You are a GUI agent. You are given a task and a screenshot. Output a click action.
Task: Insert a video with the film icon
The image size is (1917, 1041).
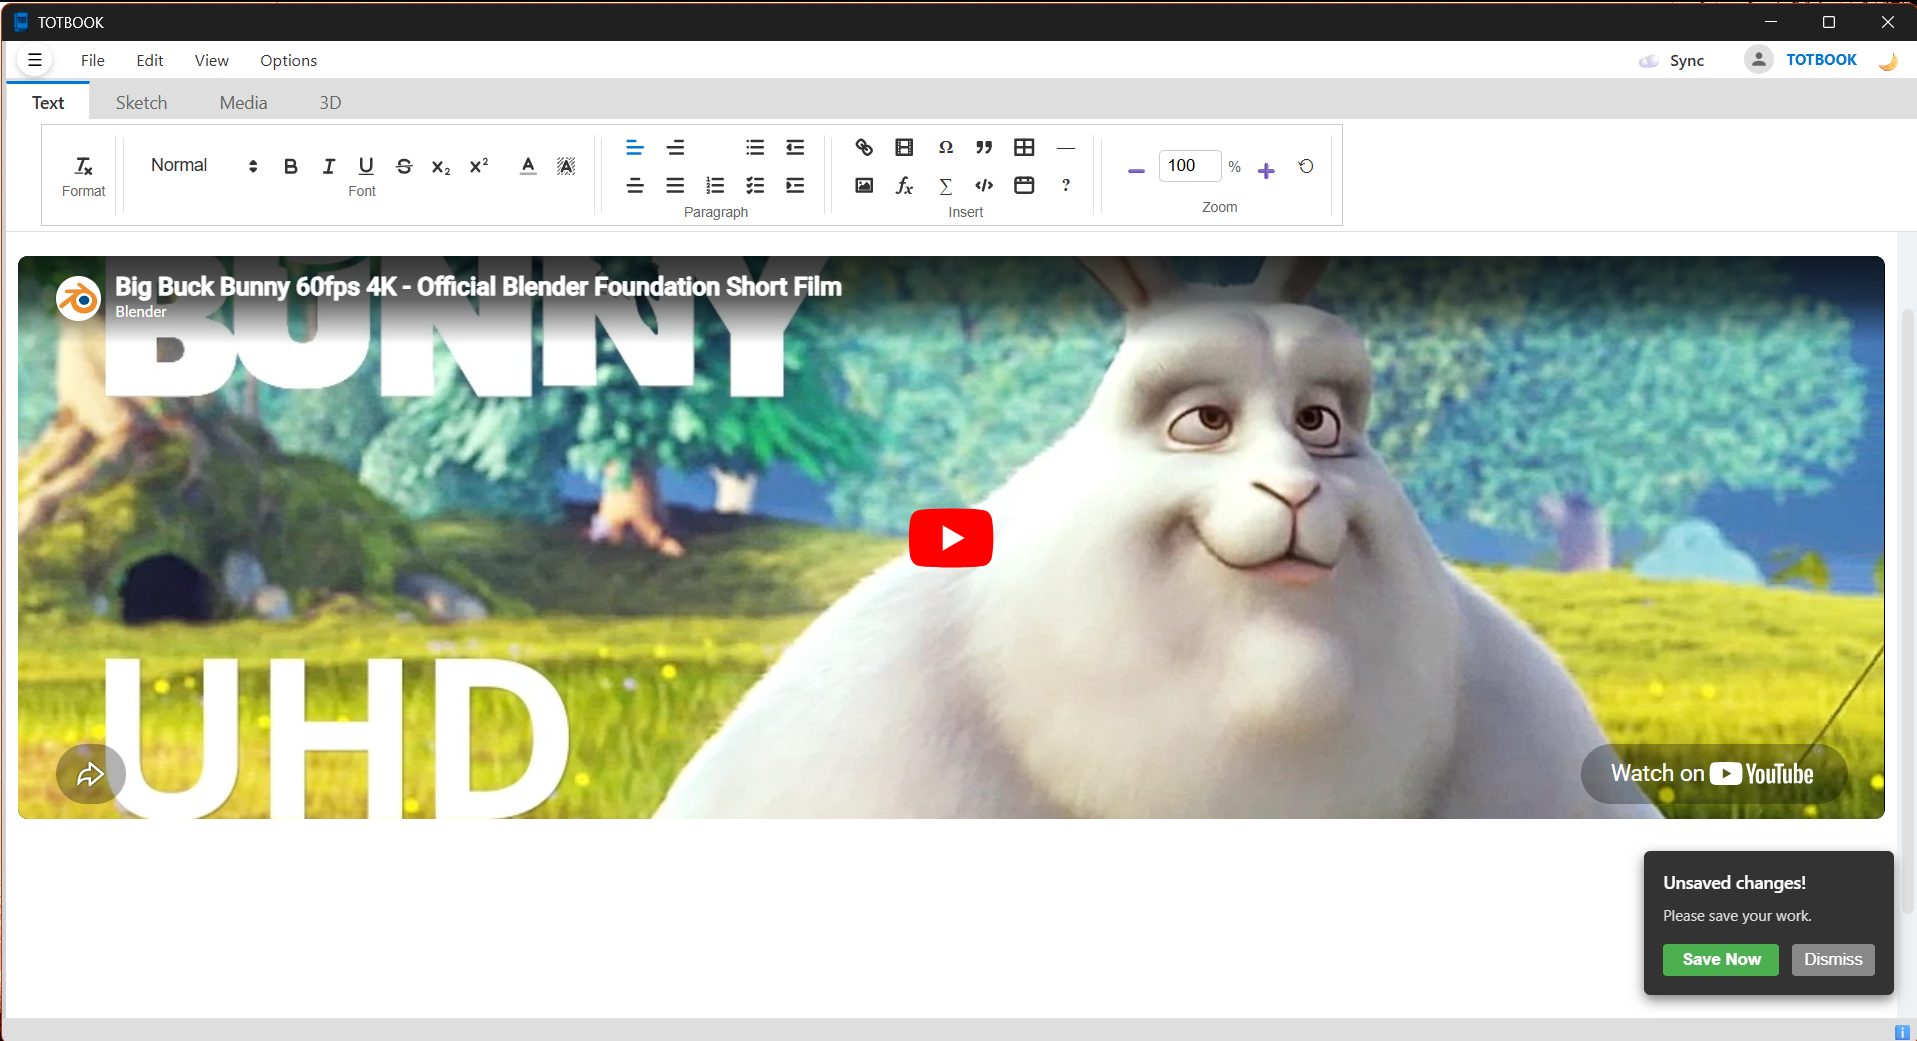coord(904,148)
